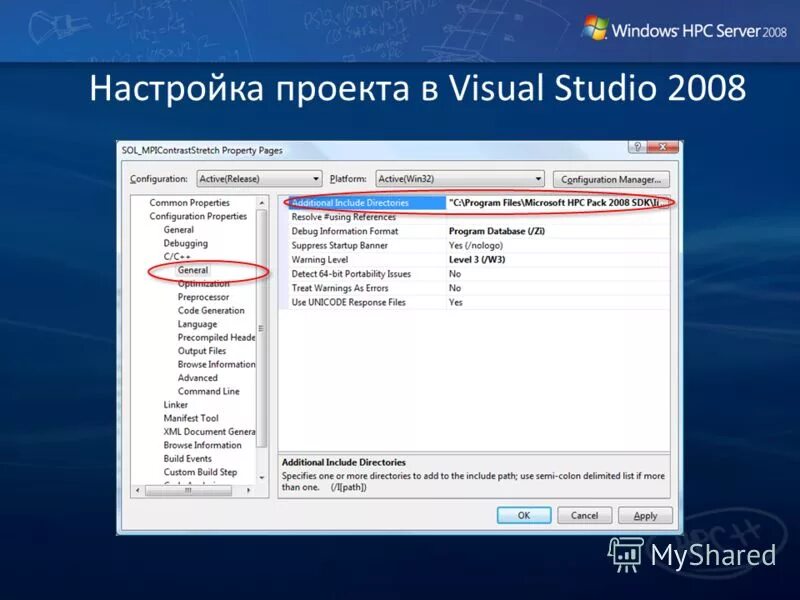
Task: Select the C/C++ tree node
Action: (177, 257)
